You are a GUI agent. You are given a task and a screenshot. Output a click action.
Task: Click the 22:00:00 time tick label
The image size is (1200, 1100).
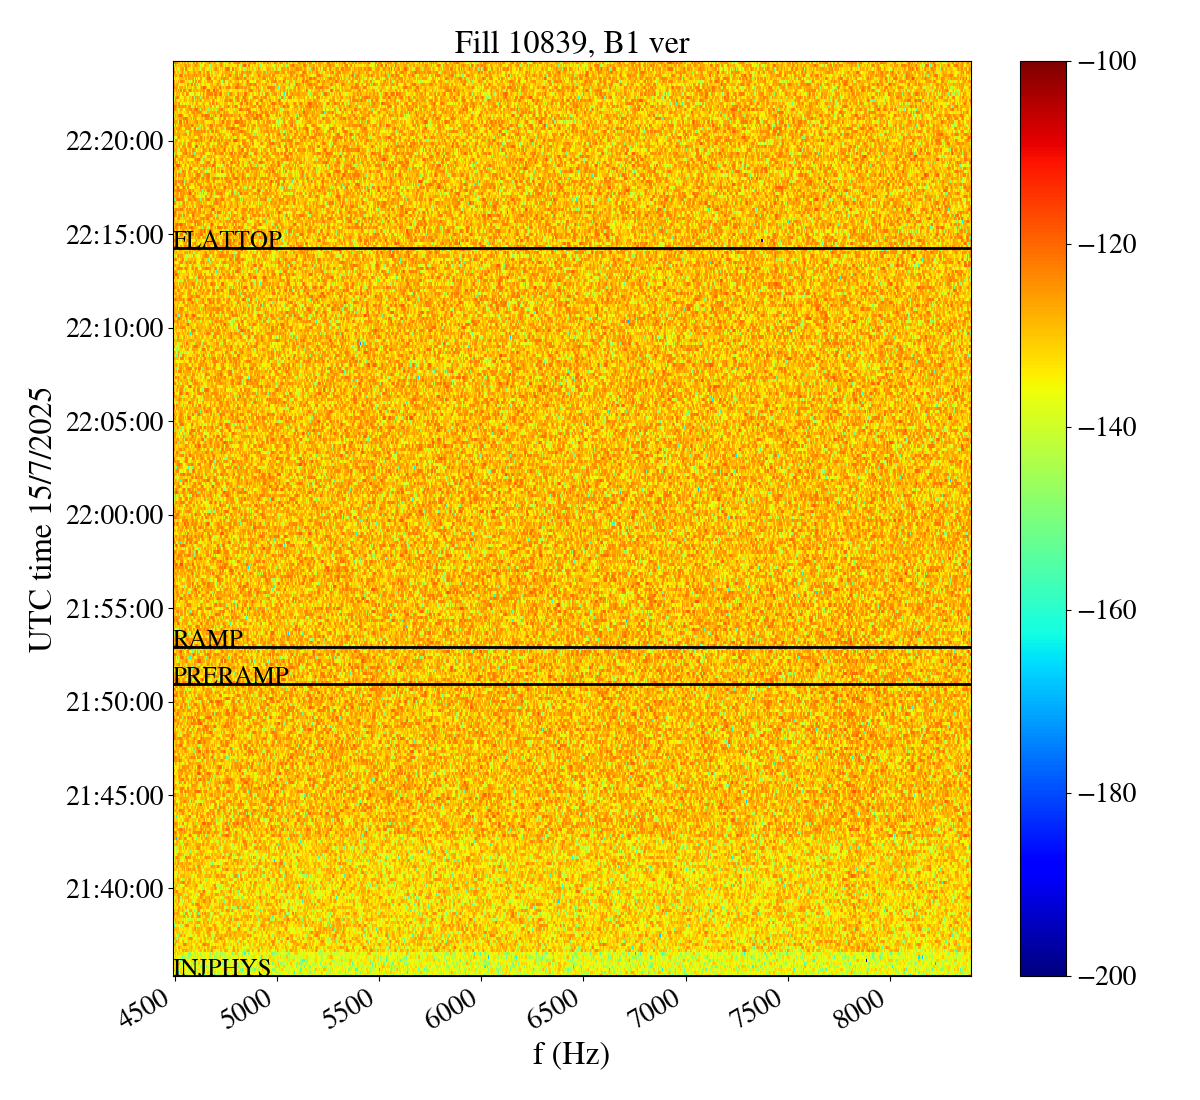[x=114, y=515]
